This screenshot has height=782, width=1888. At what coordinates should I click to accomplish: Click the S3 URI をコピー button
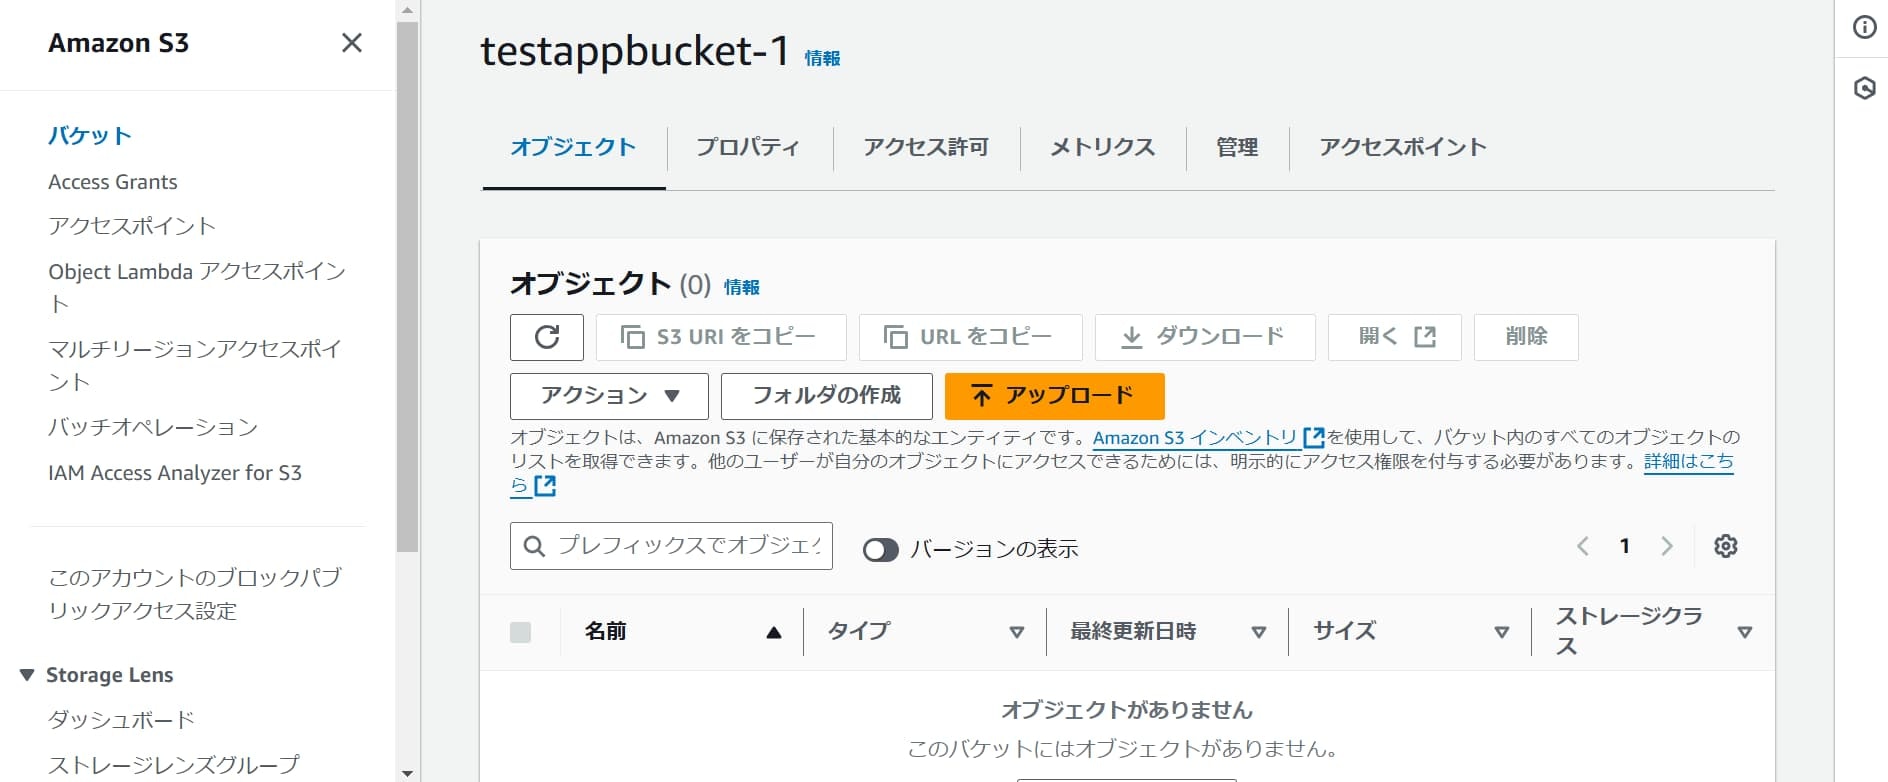click(x=721, y=337)
